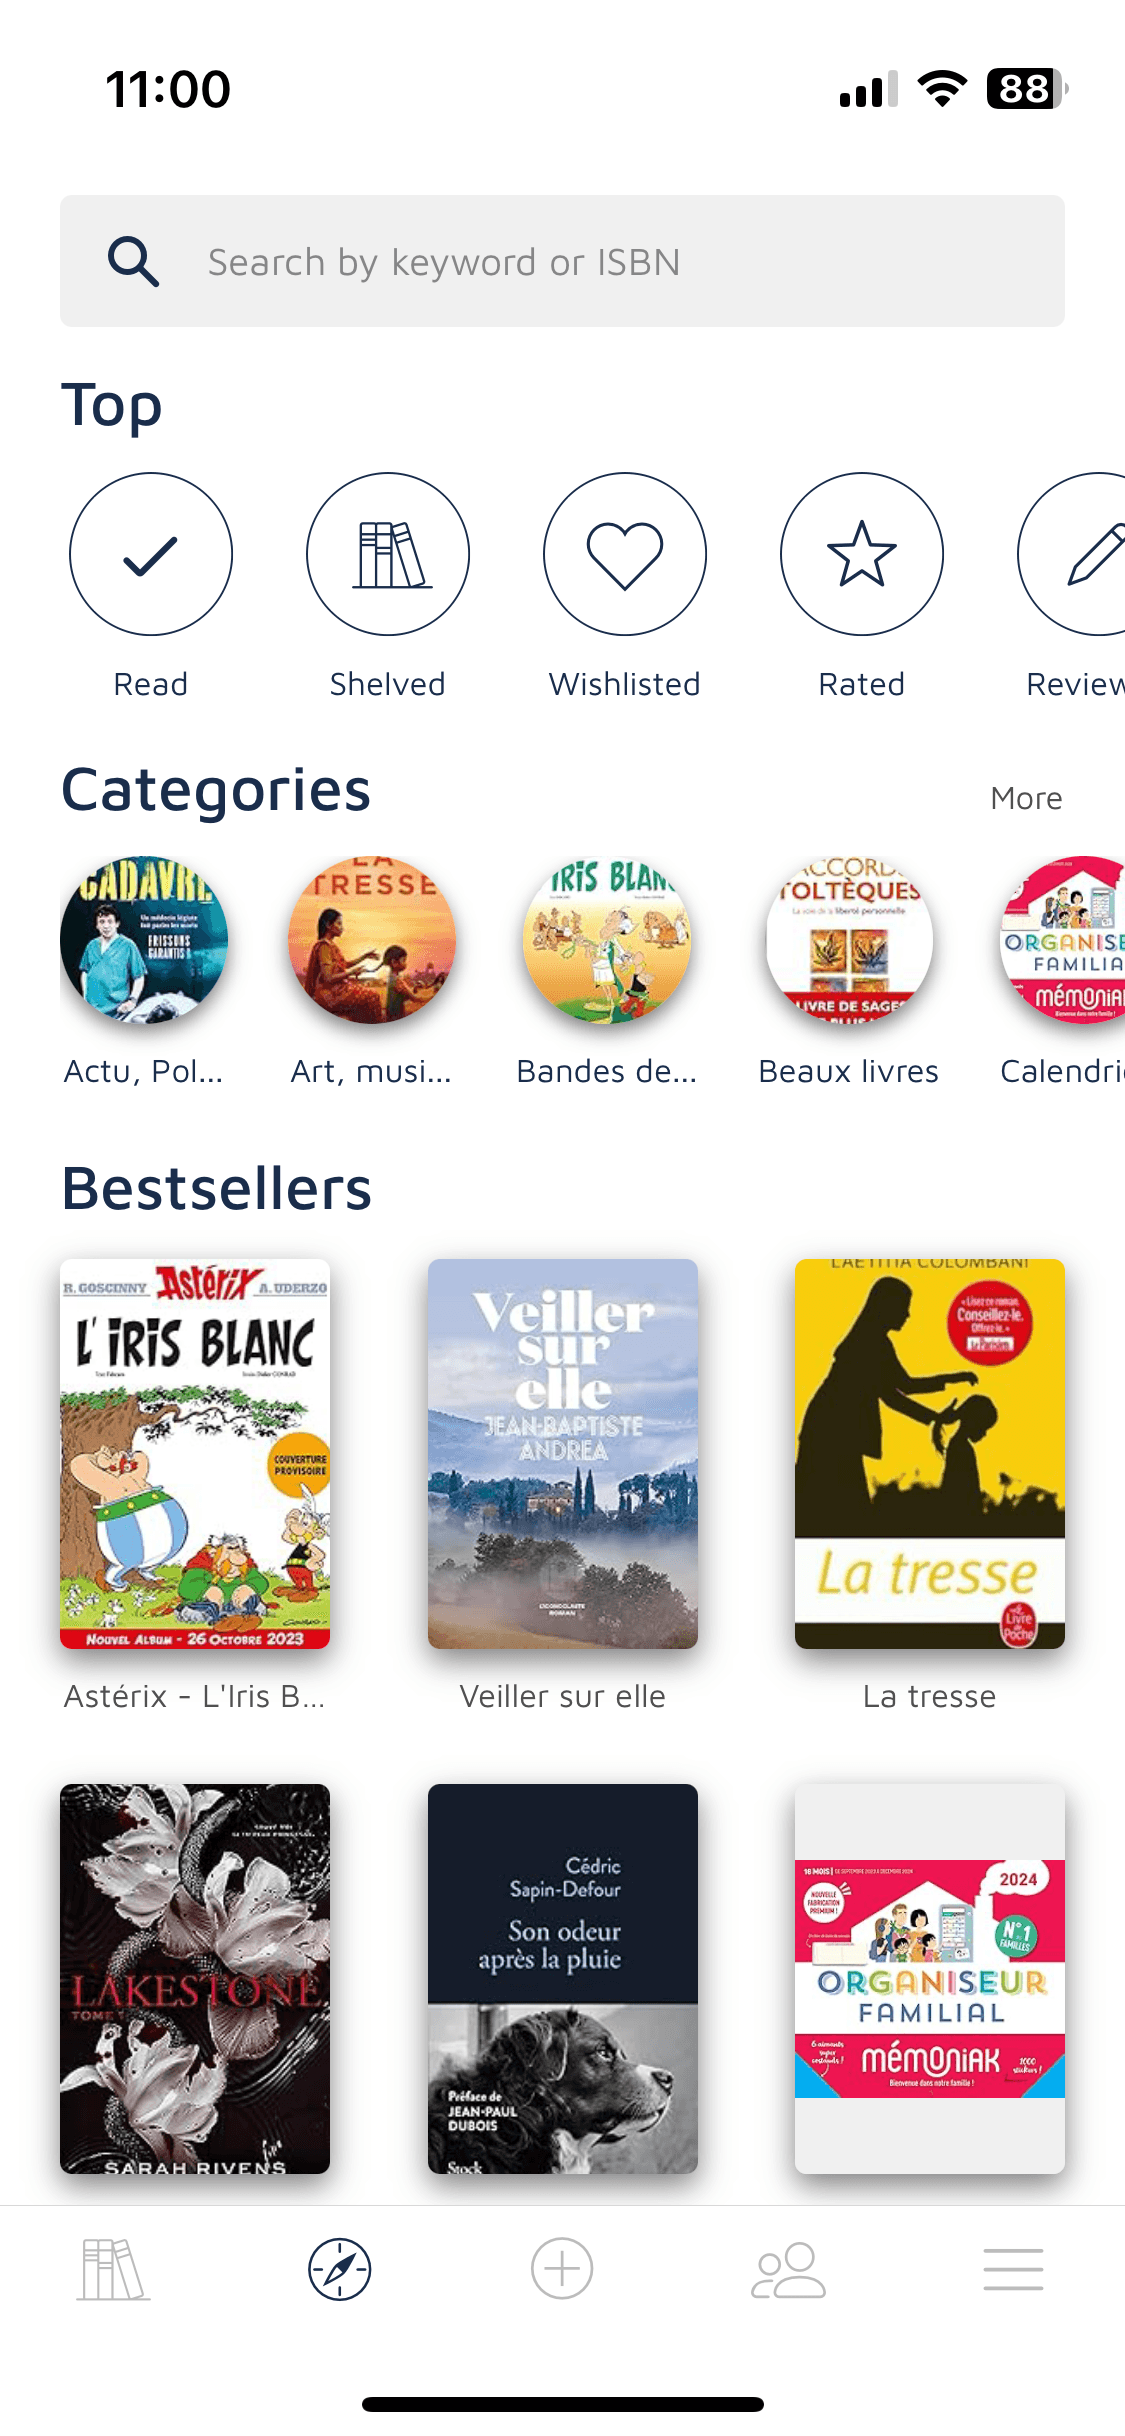Image resolution: width=1125 pixels, height=2436 pixels.
Task: Open the Astérix L'Iris Blanc book cover
Action: pos(195,1453)
